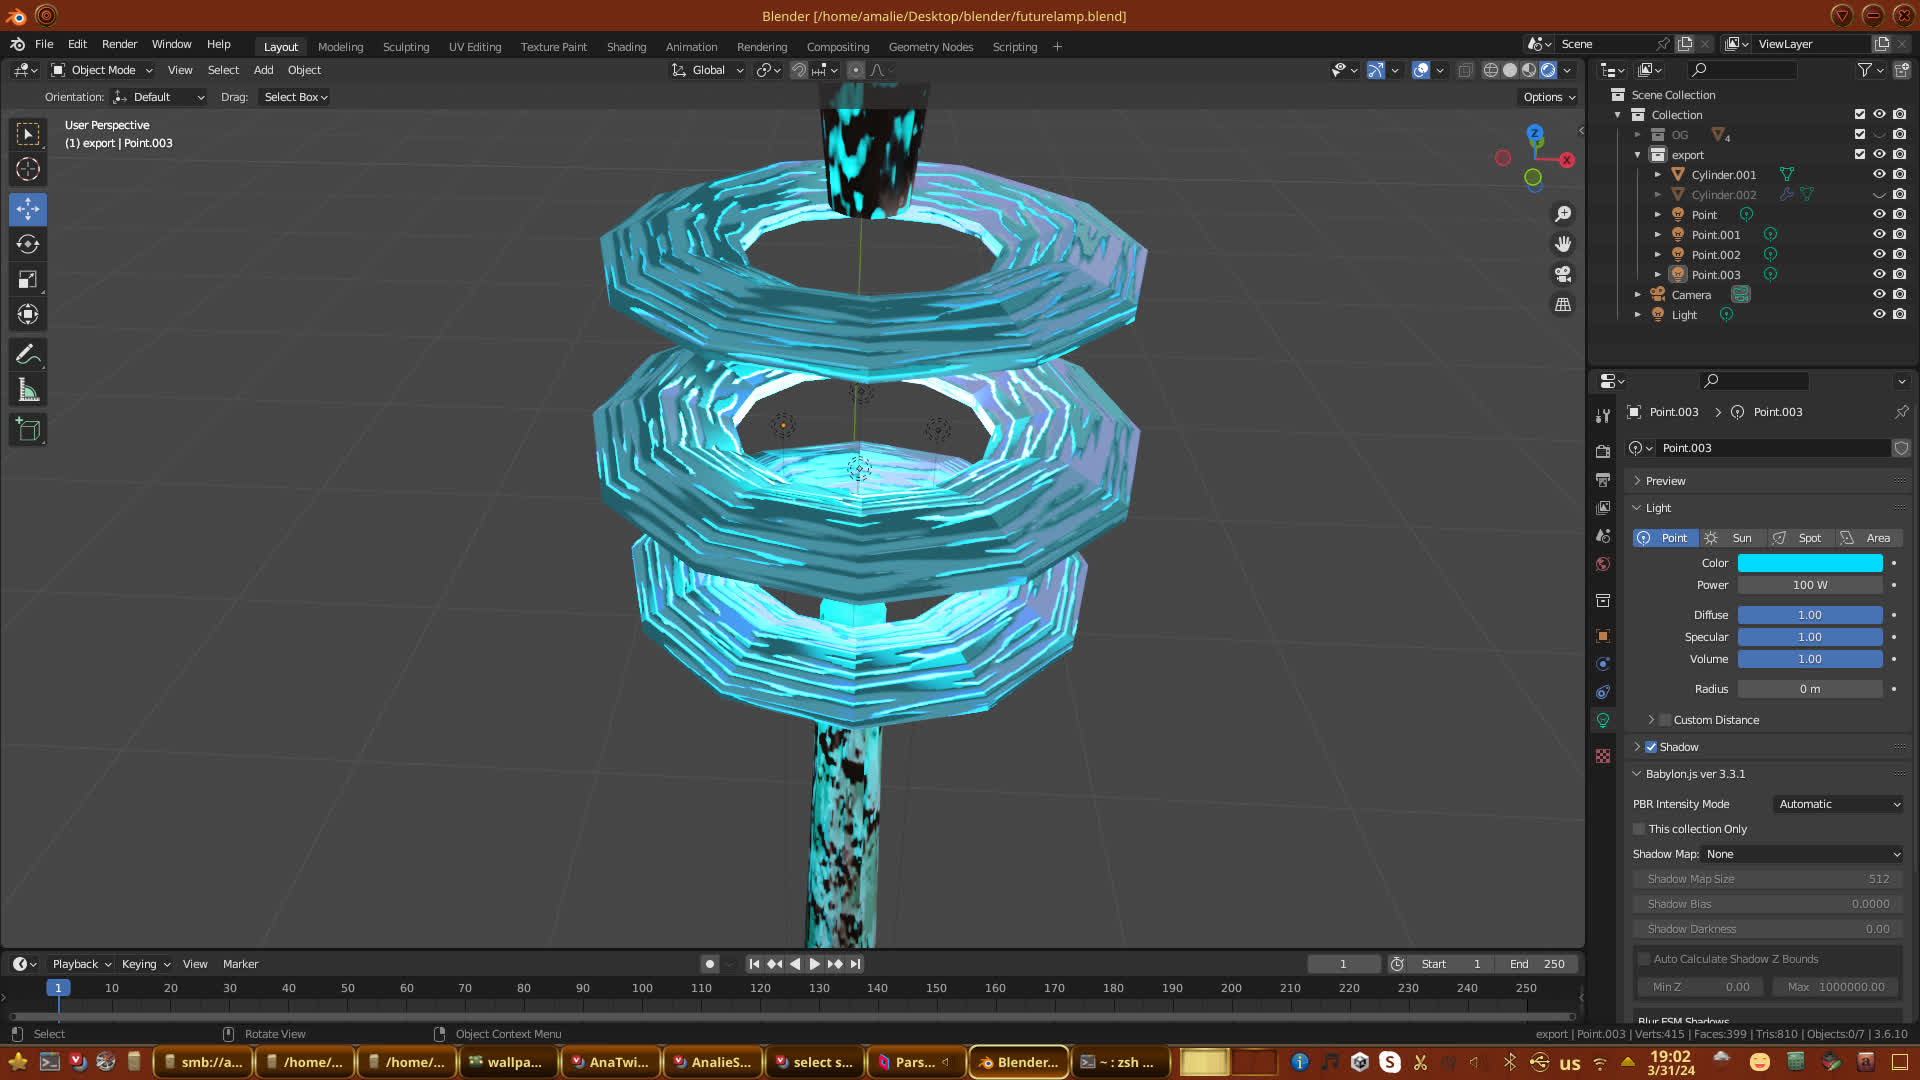Screen dimensions: 1920x1080
Task: Select the Add Cube tool
Action: (28, 430)
